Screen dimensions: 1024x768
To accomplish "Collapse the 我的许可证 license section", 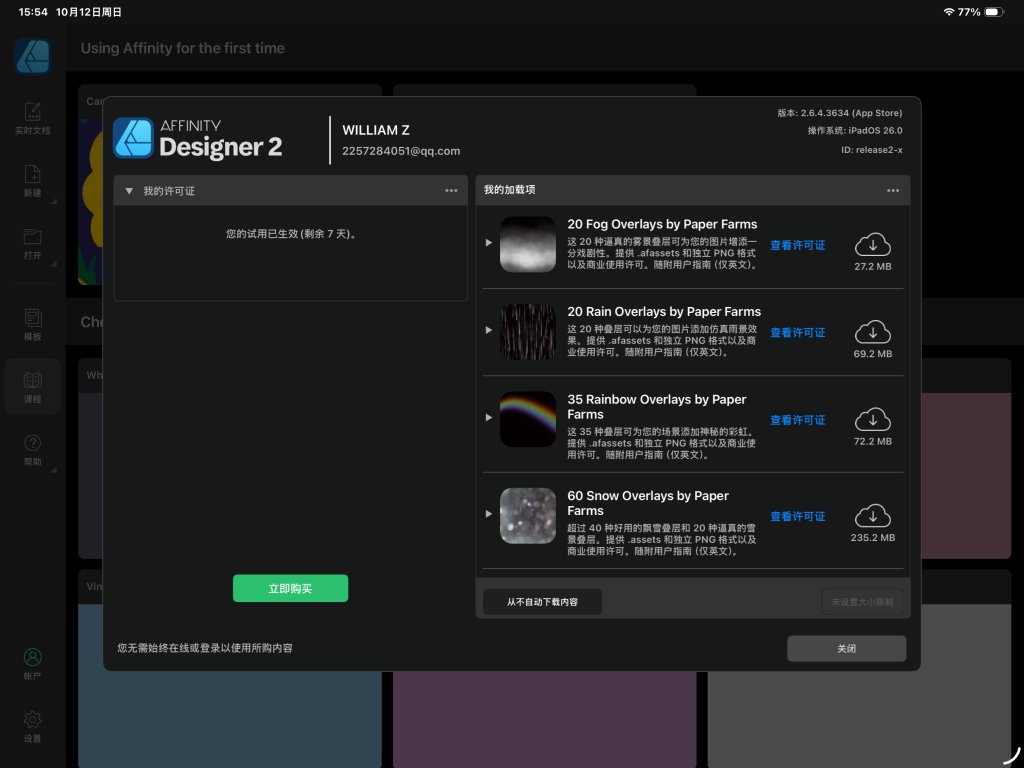I will click(x=129, y=190).
